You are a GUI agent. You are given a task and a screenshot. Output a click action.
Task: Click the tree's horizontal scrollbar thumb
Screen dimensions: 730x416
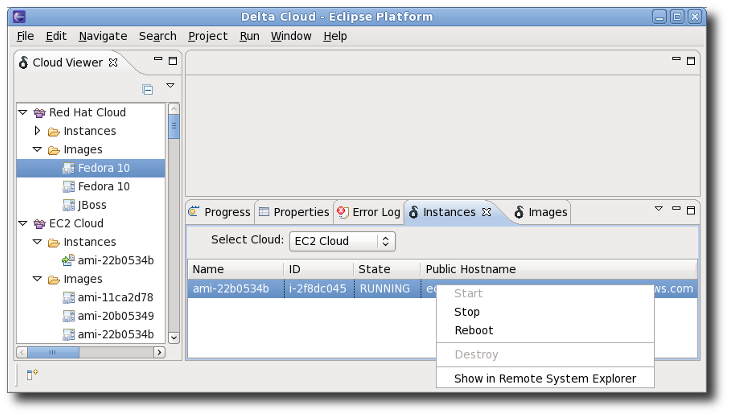tap(53, 352)
